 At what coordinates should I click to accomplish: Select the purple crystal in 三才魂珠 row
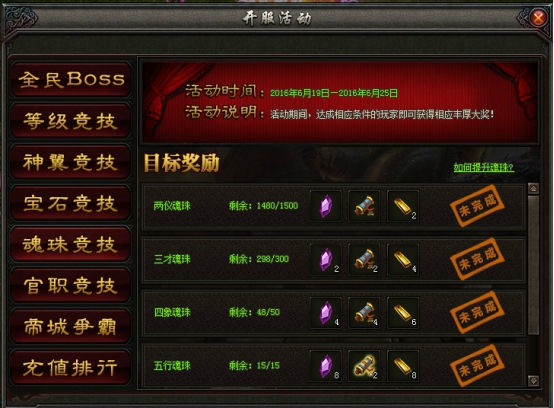pyautogui.click(x=325, y=259)
